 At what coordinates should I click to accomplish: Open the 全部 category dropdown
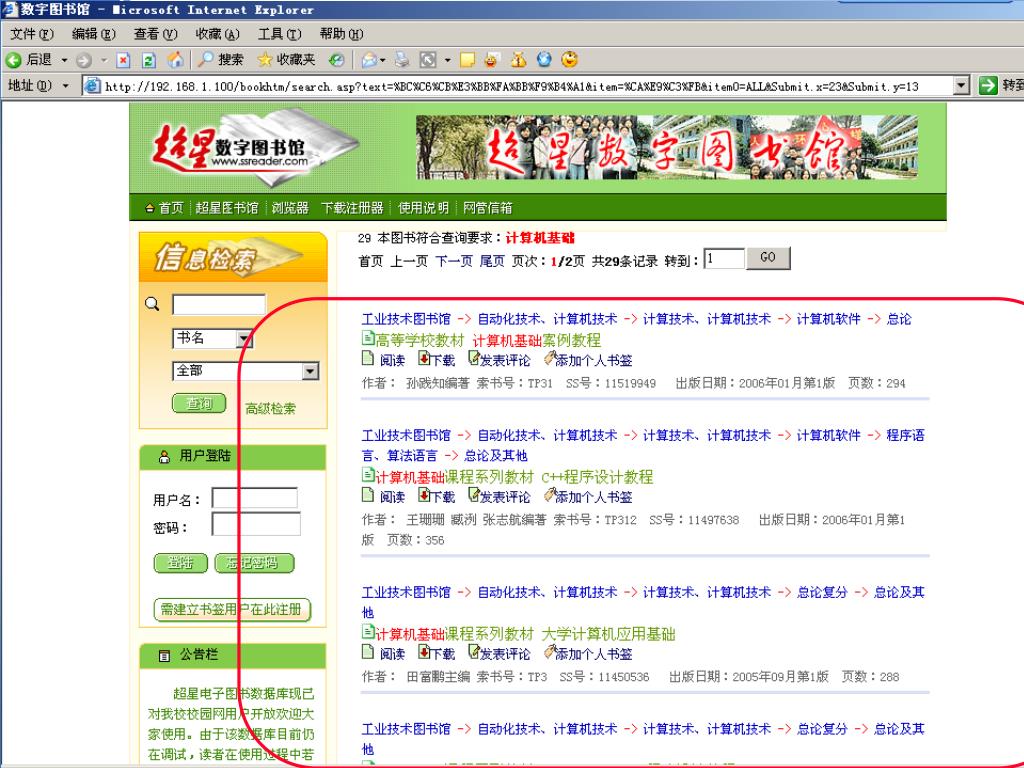[310, 371]
